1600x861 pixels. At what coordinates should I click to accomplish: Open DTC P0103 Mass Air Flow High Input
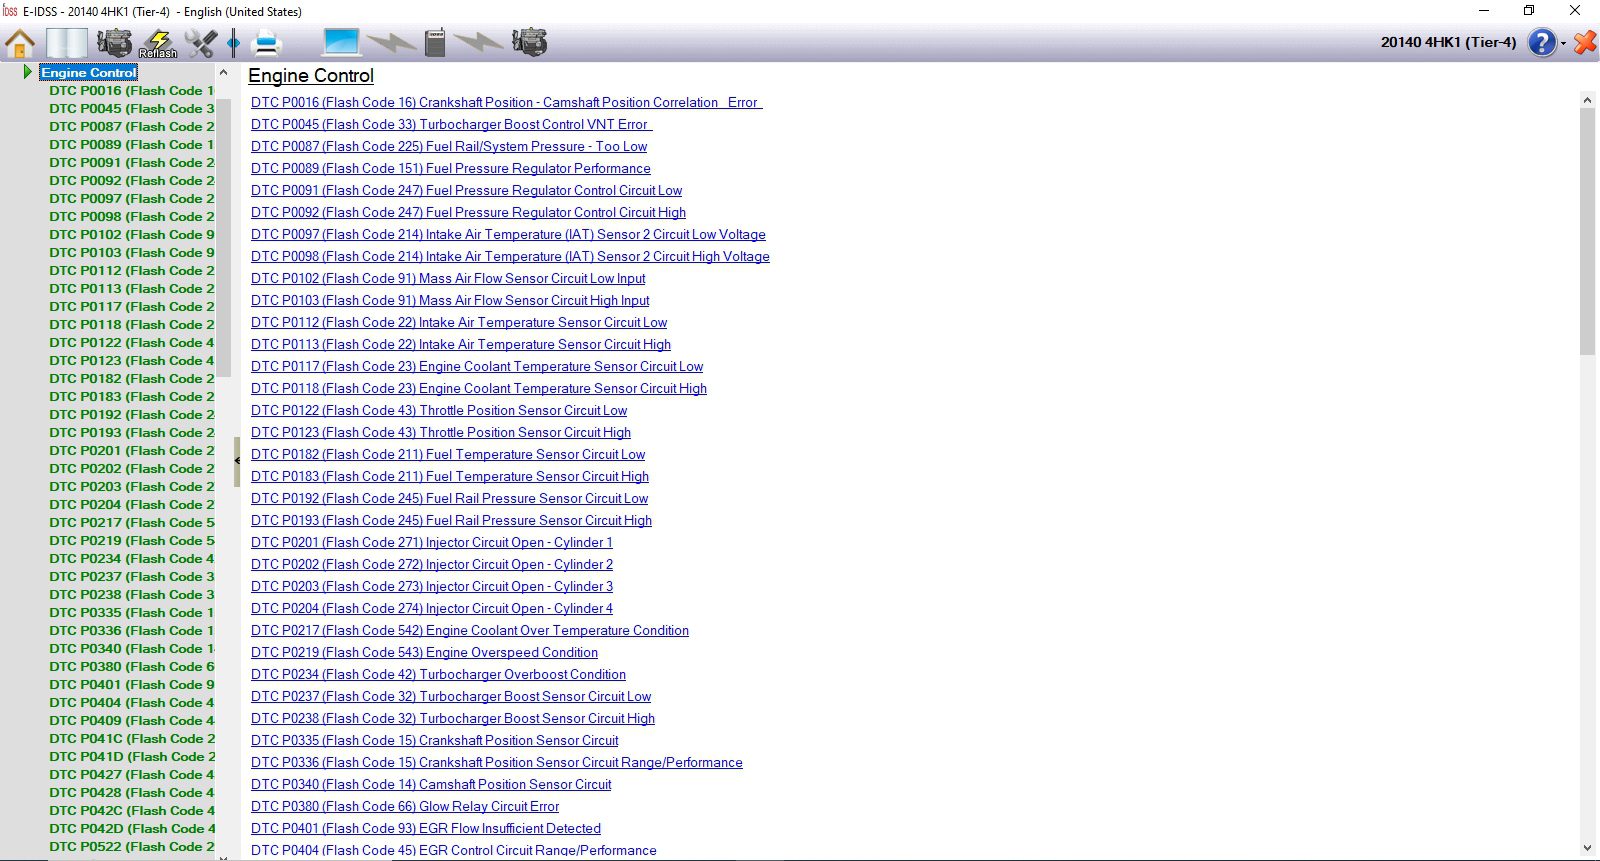[450, 300]
